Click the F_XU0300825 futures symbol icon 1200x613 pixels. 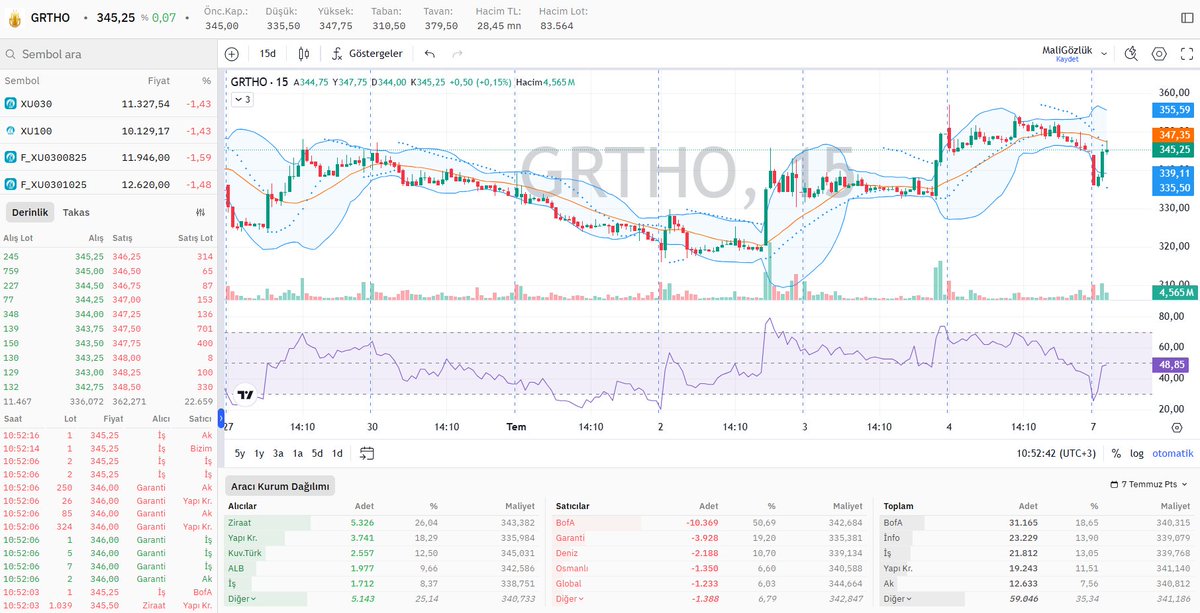click(x=10, y=157)
